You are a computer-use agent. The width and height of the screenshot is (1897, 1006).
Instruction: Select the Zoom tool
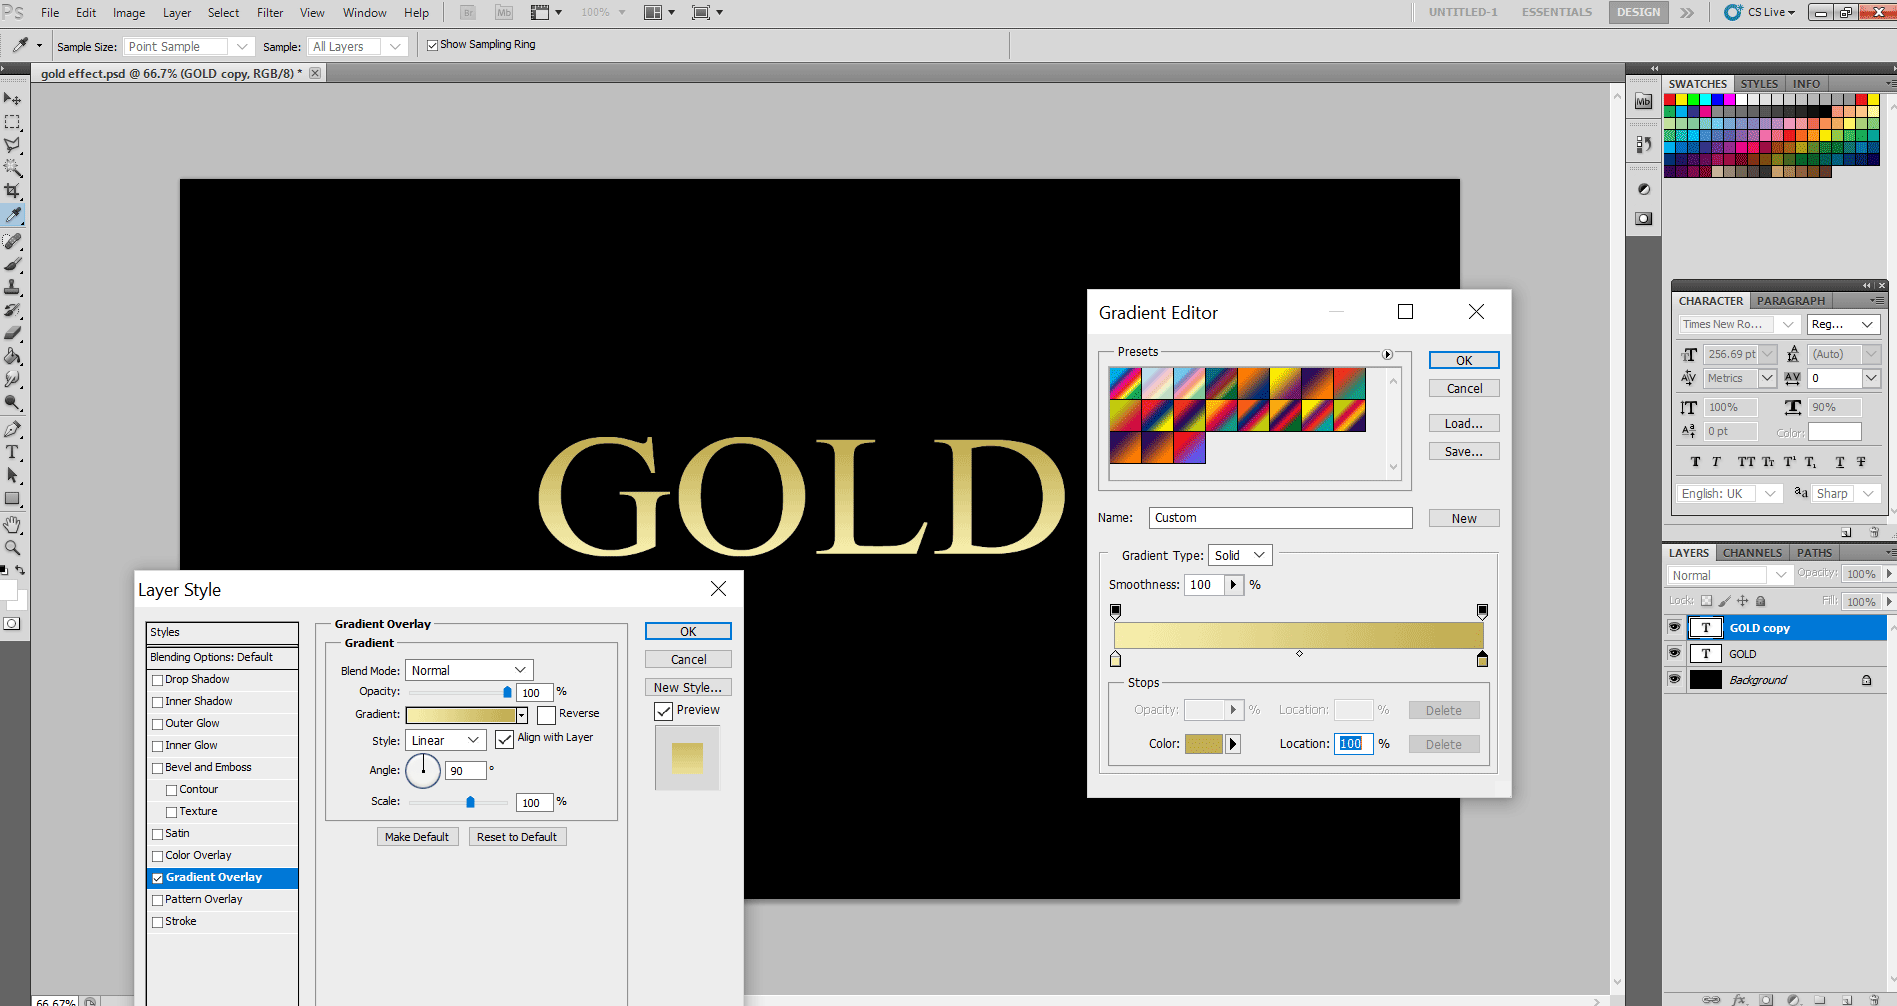(14, 547)
